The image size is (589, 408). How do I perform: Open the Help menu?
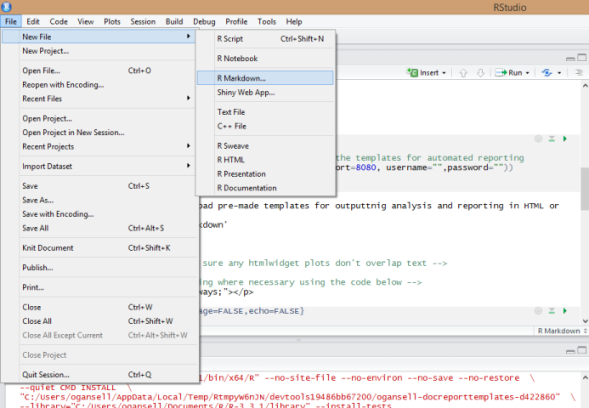pos(294,21)
